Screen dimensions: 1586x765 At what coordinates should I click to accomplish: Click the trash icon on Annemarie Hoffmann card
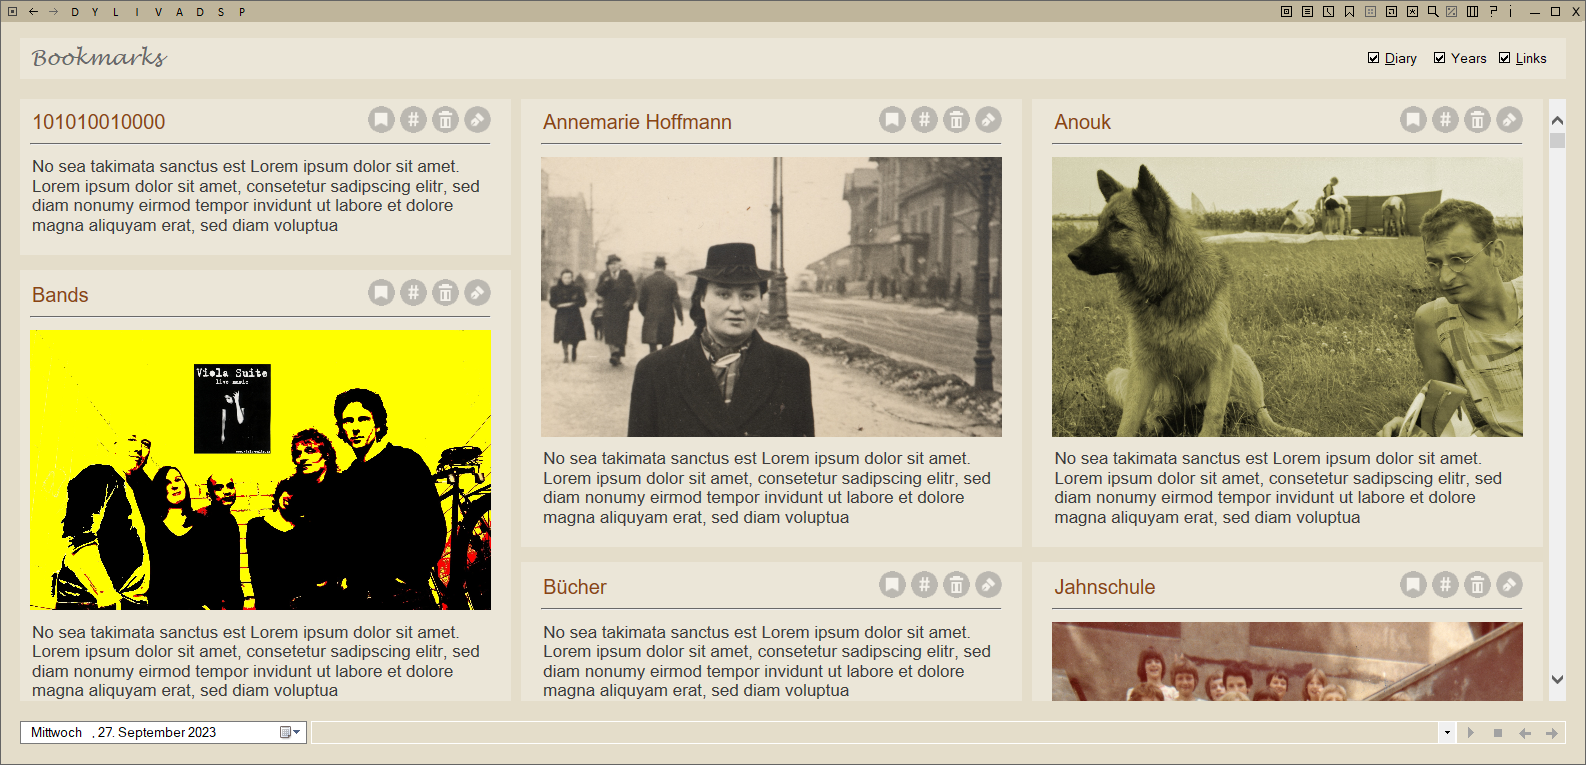click(956, 120)
